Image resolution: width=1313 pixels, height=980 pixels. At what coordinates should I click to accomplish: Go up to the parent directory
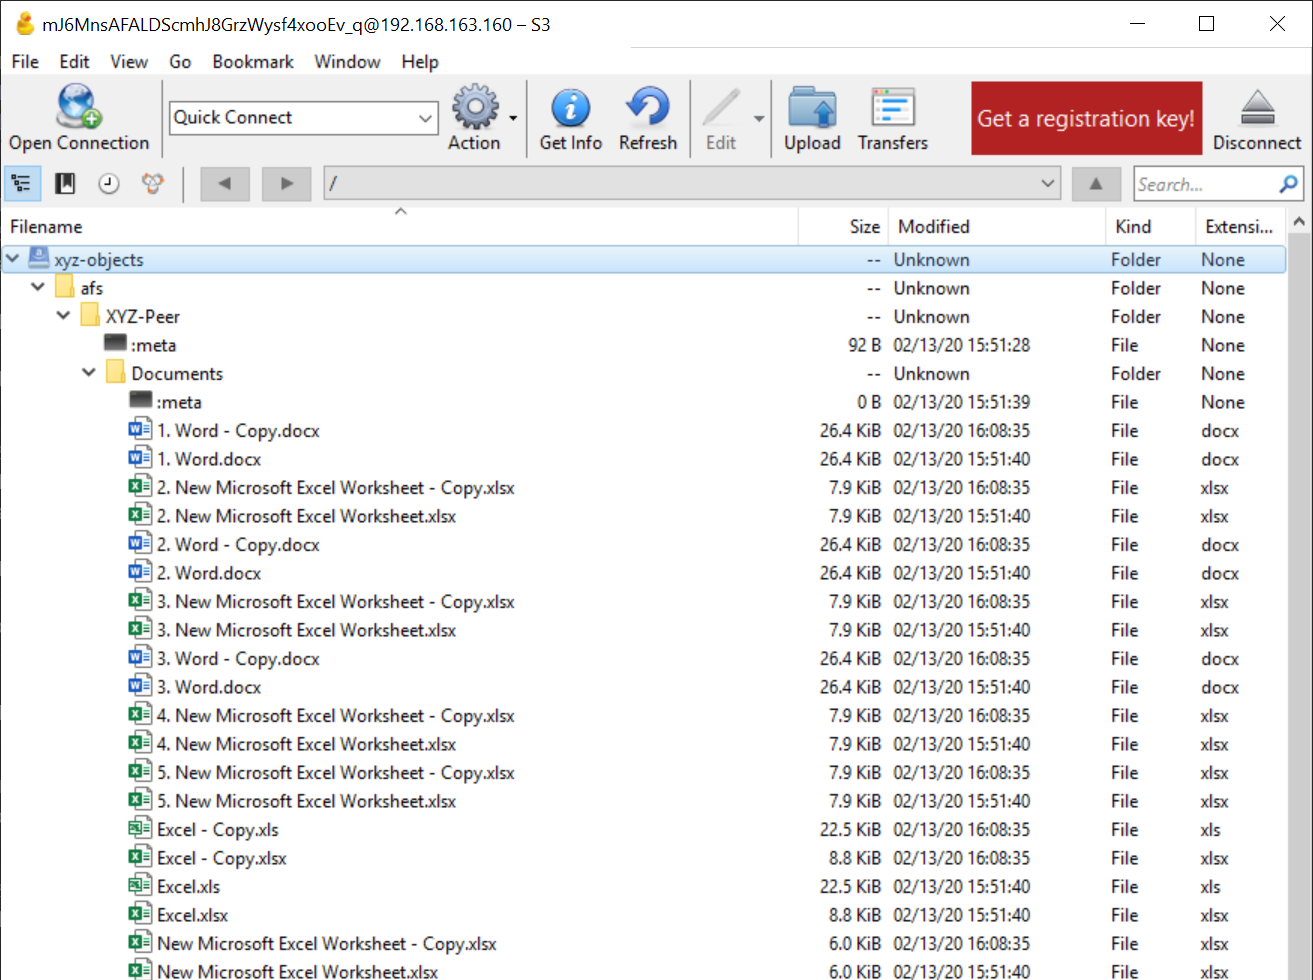pyautogui.click(x=1096, y=184)
